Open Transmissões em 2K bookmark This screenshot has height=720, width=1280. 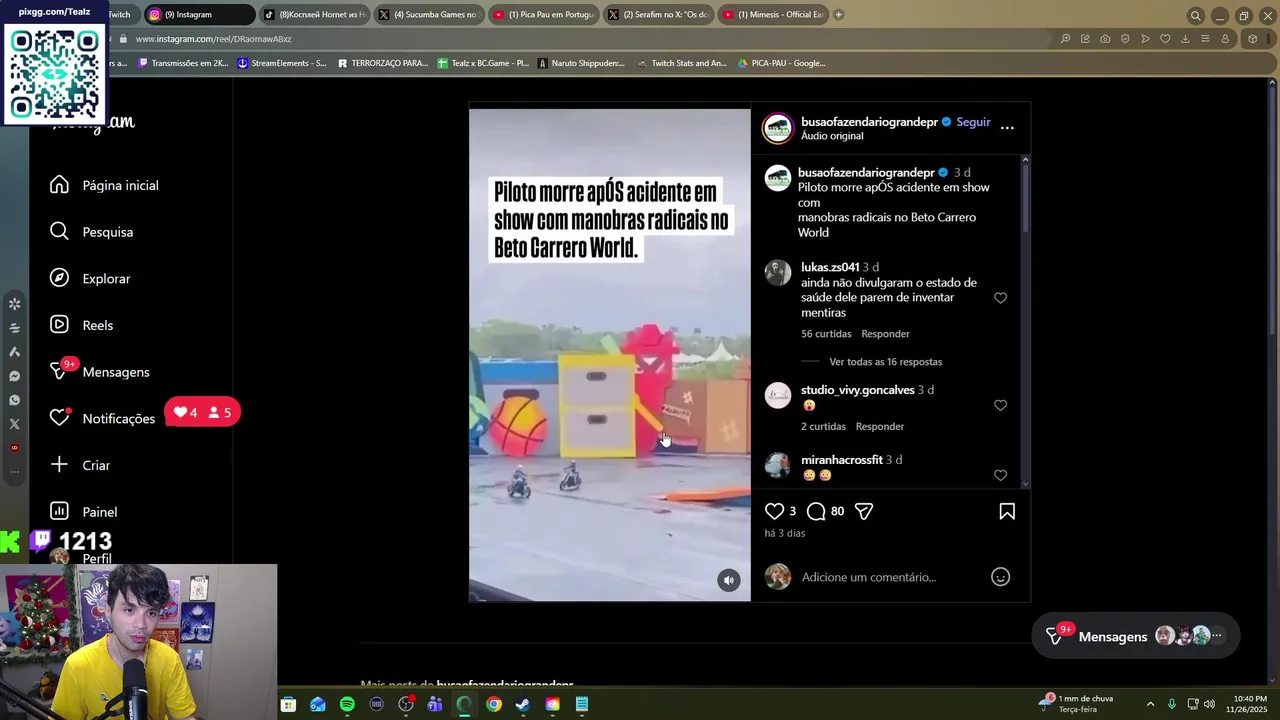click(x=183, y=63)
